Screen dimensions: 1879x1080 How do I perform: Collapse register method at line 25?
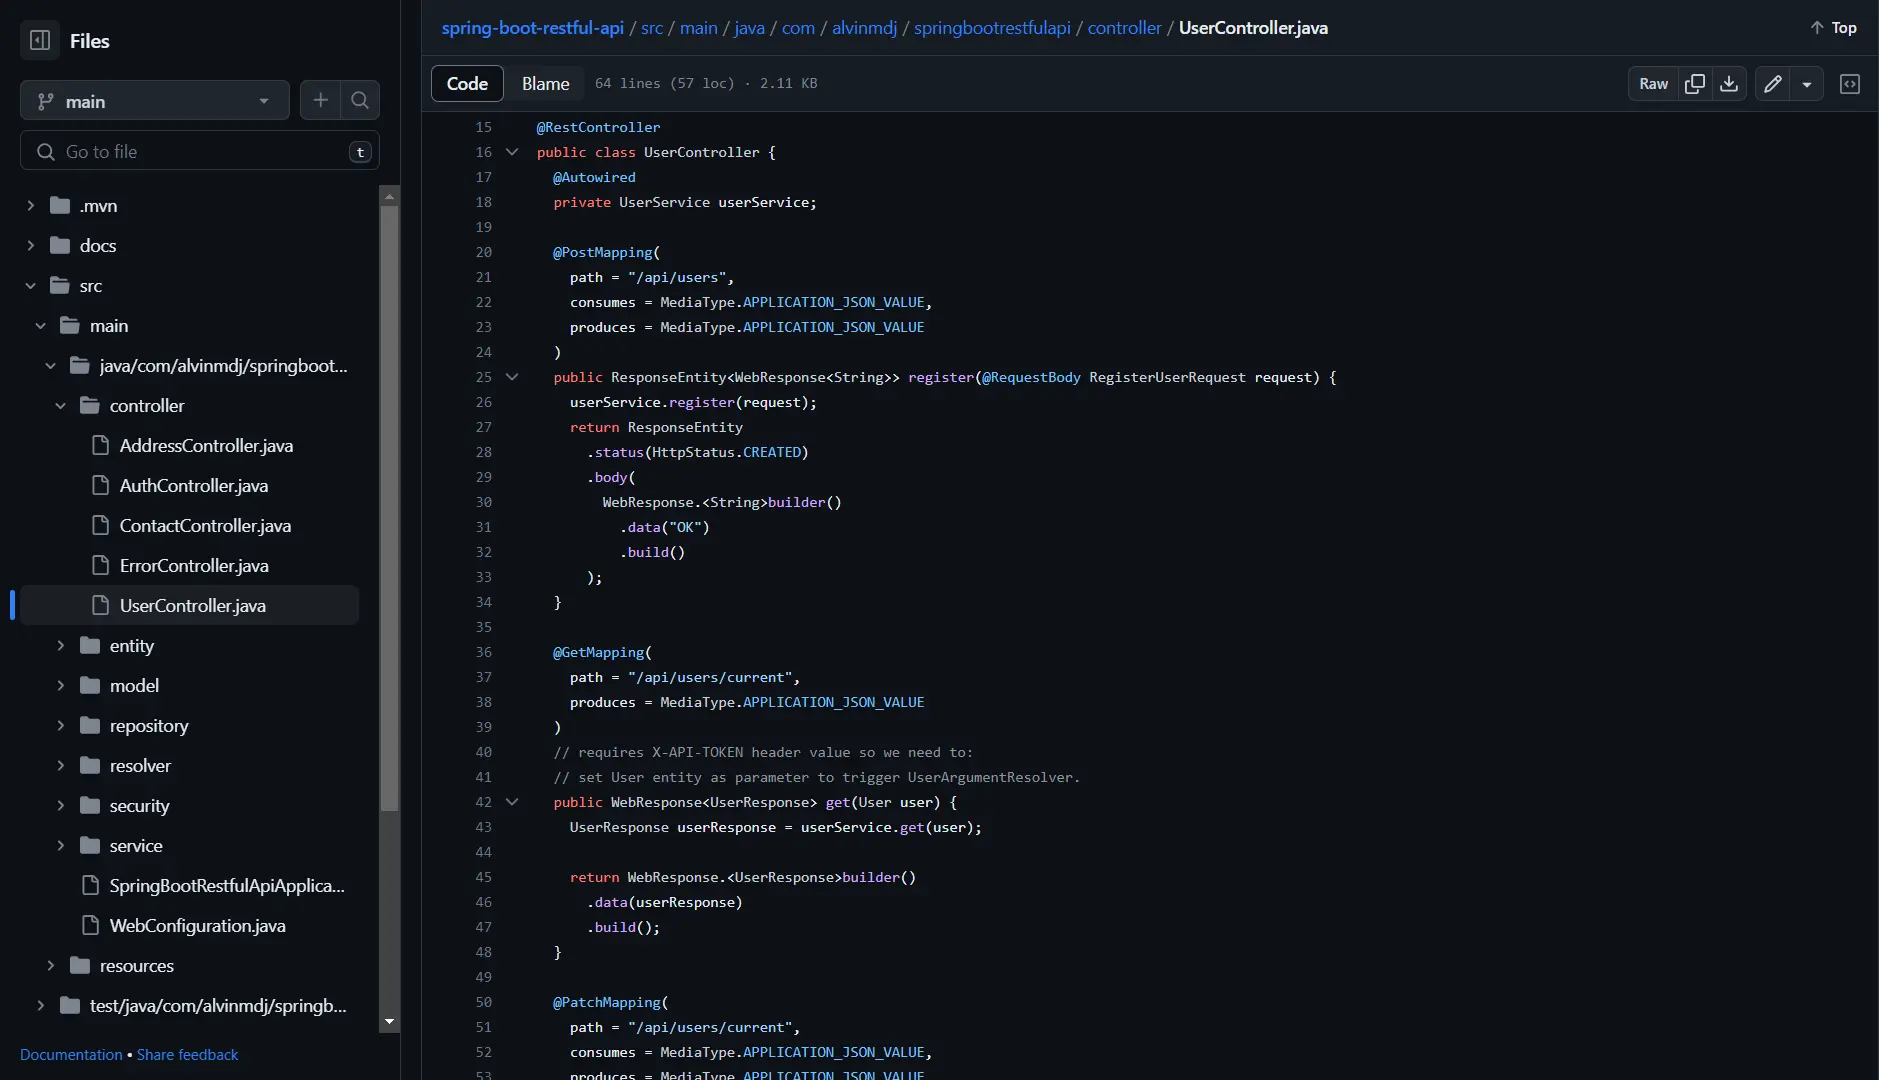512,377
